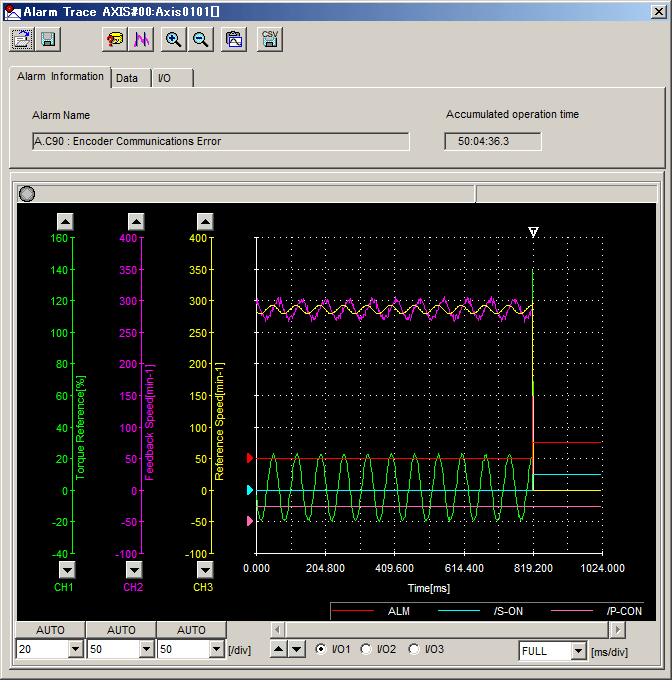Select the I/O3 radio button

414,649
